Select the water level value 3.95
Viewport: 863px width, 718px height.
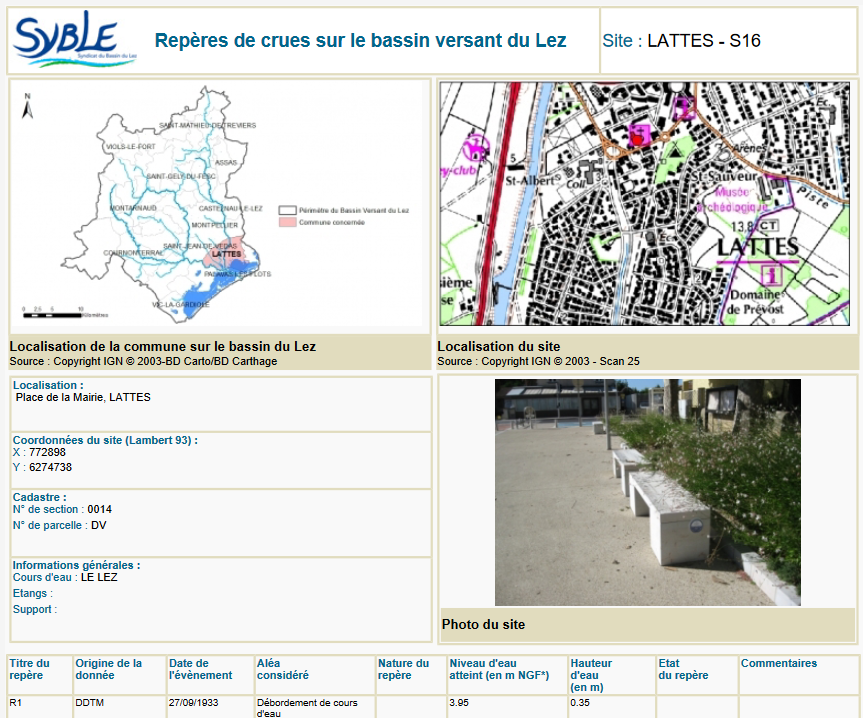click(x=459, y=703)
